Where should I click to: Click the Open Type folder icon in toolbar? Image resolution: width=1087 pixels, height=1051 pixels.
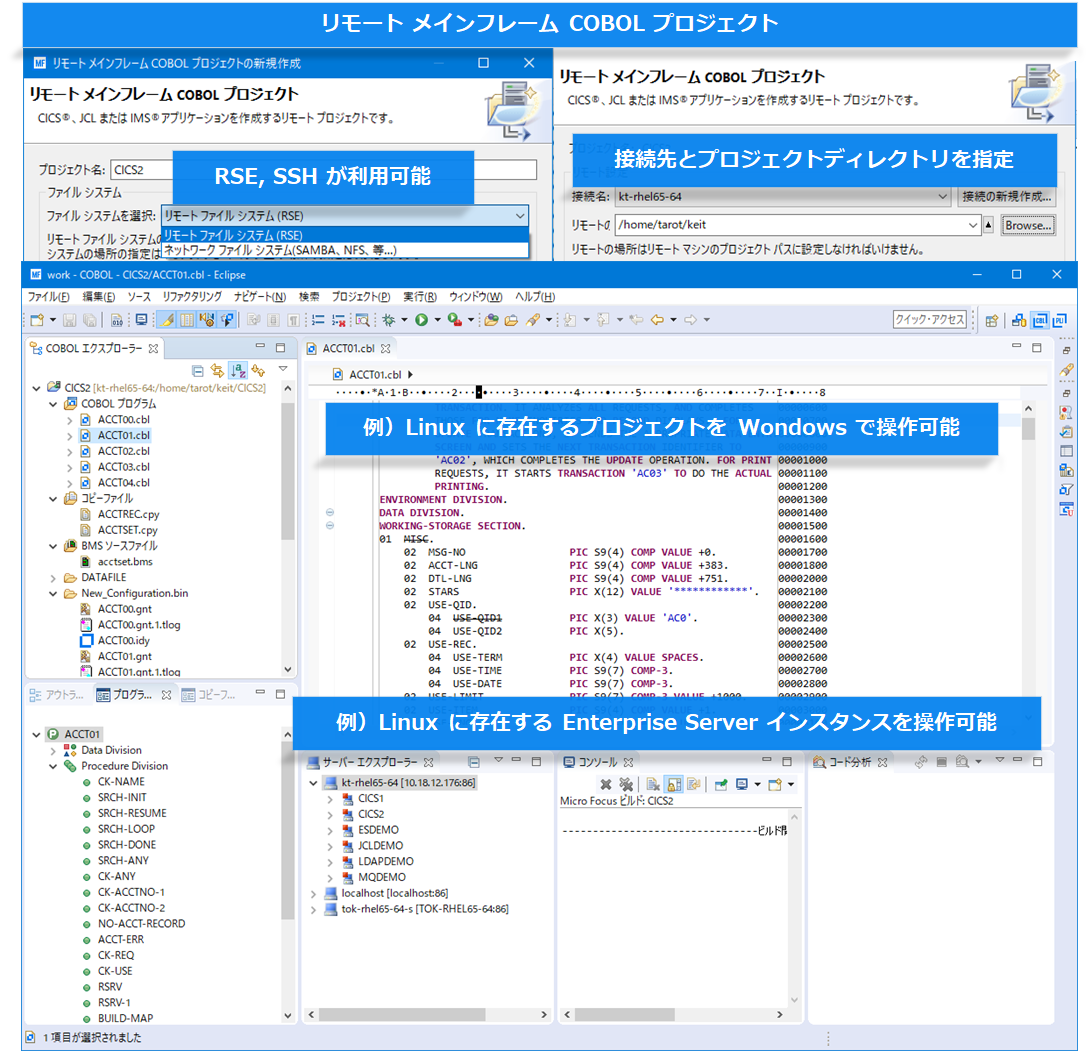(x=492, y=320)
